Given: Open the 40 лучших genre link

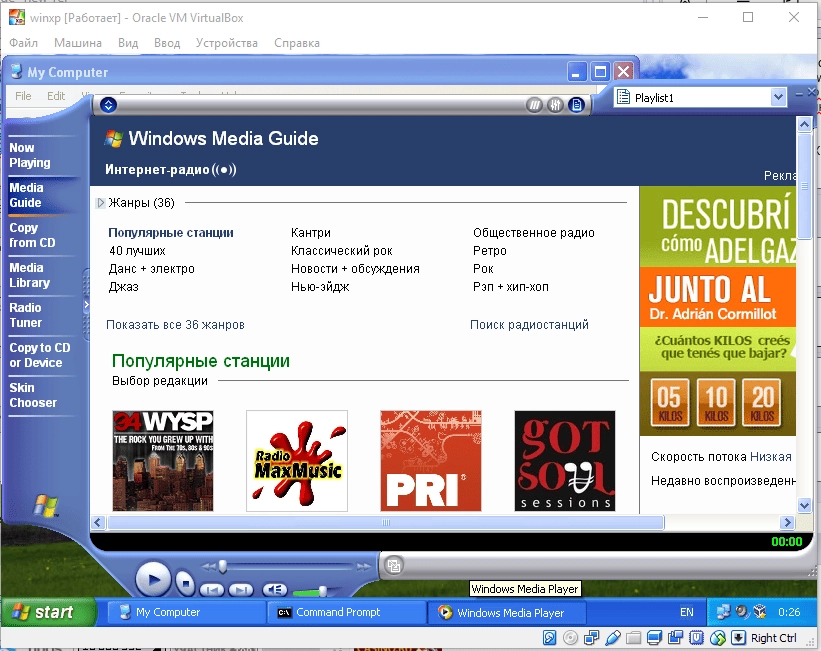Looking at the screenshot, I should tap(137, 251).
